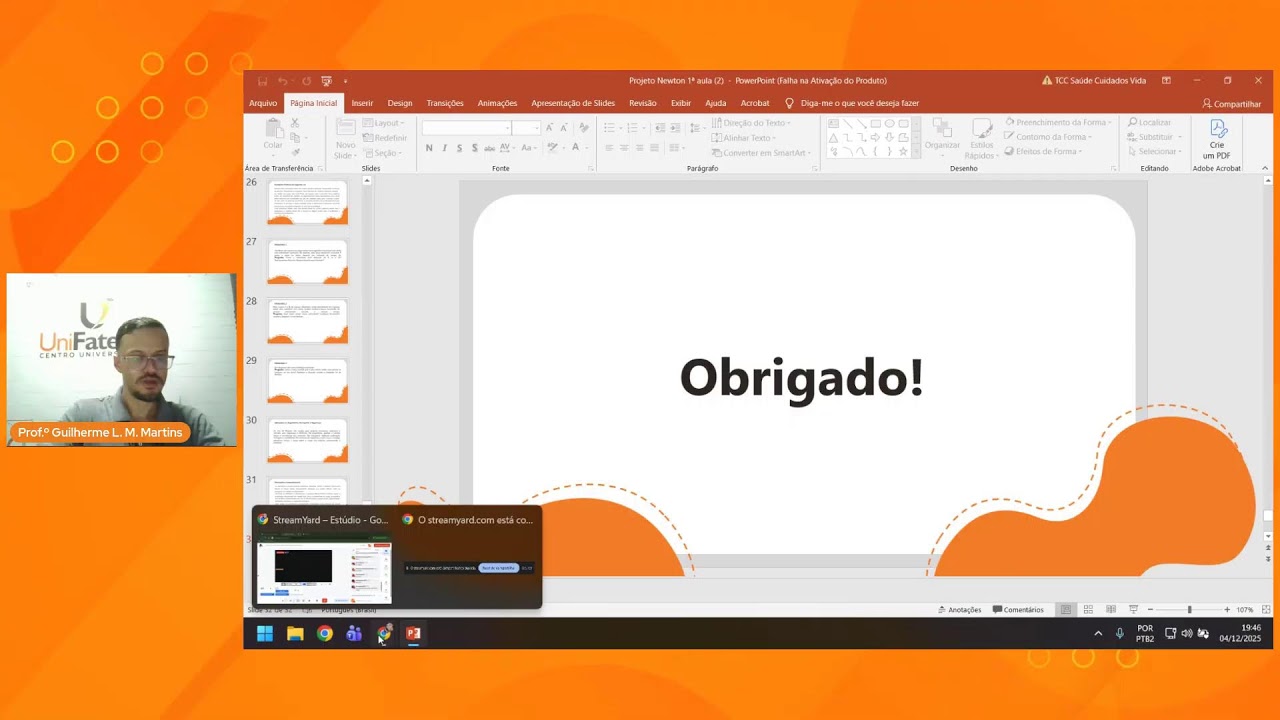The height and width of the screenshot is (720, 1280).
Task: Open Preenchimento da Forma dropdown
Action: (x=1058, y=122)
